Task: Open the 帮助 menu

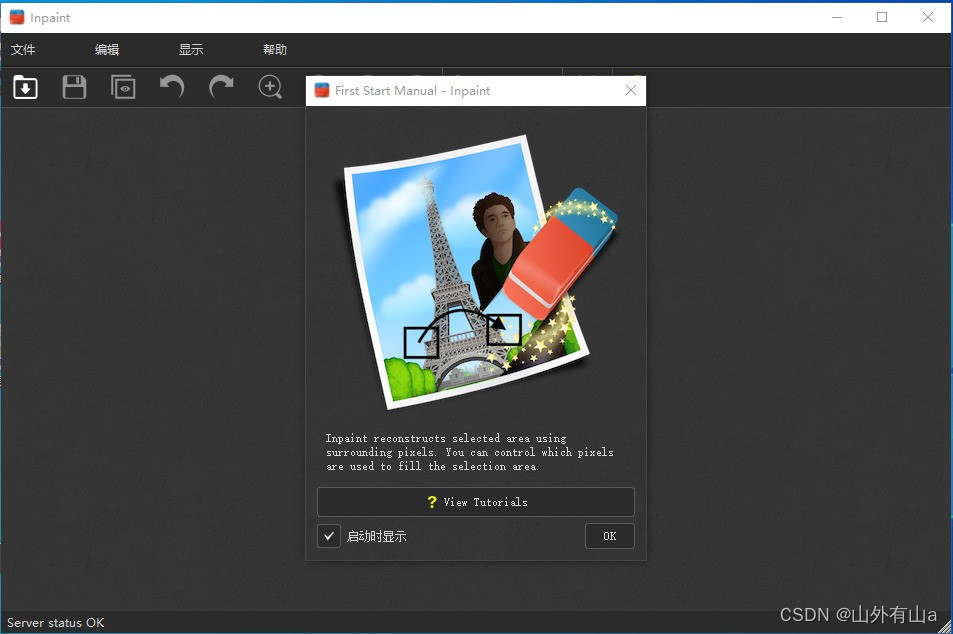Action: (x=275, y=50)
